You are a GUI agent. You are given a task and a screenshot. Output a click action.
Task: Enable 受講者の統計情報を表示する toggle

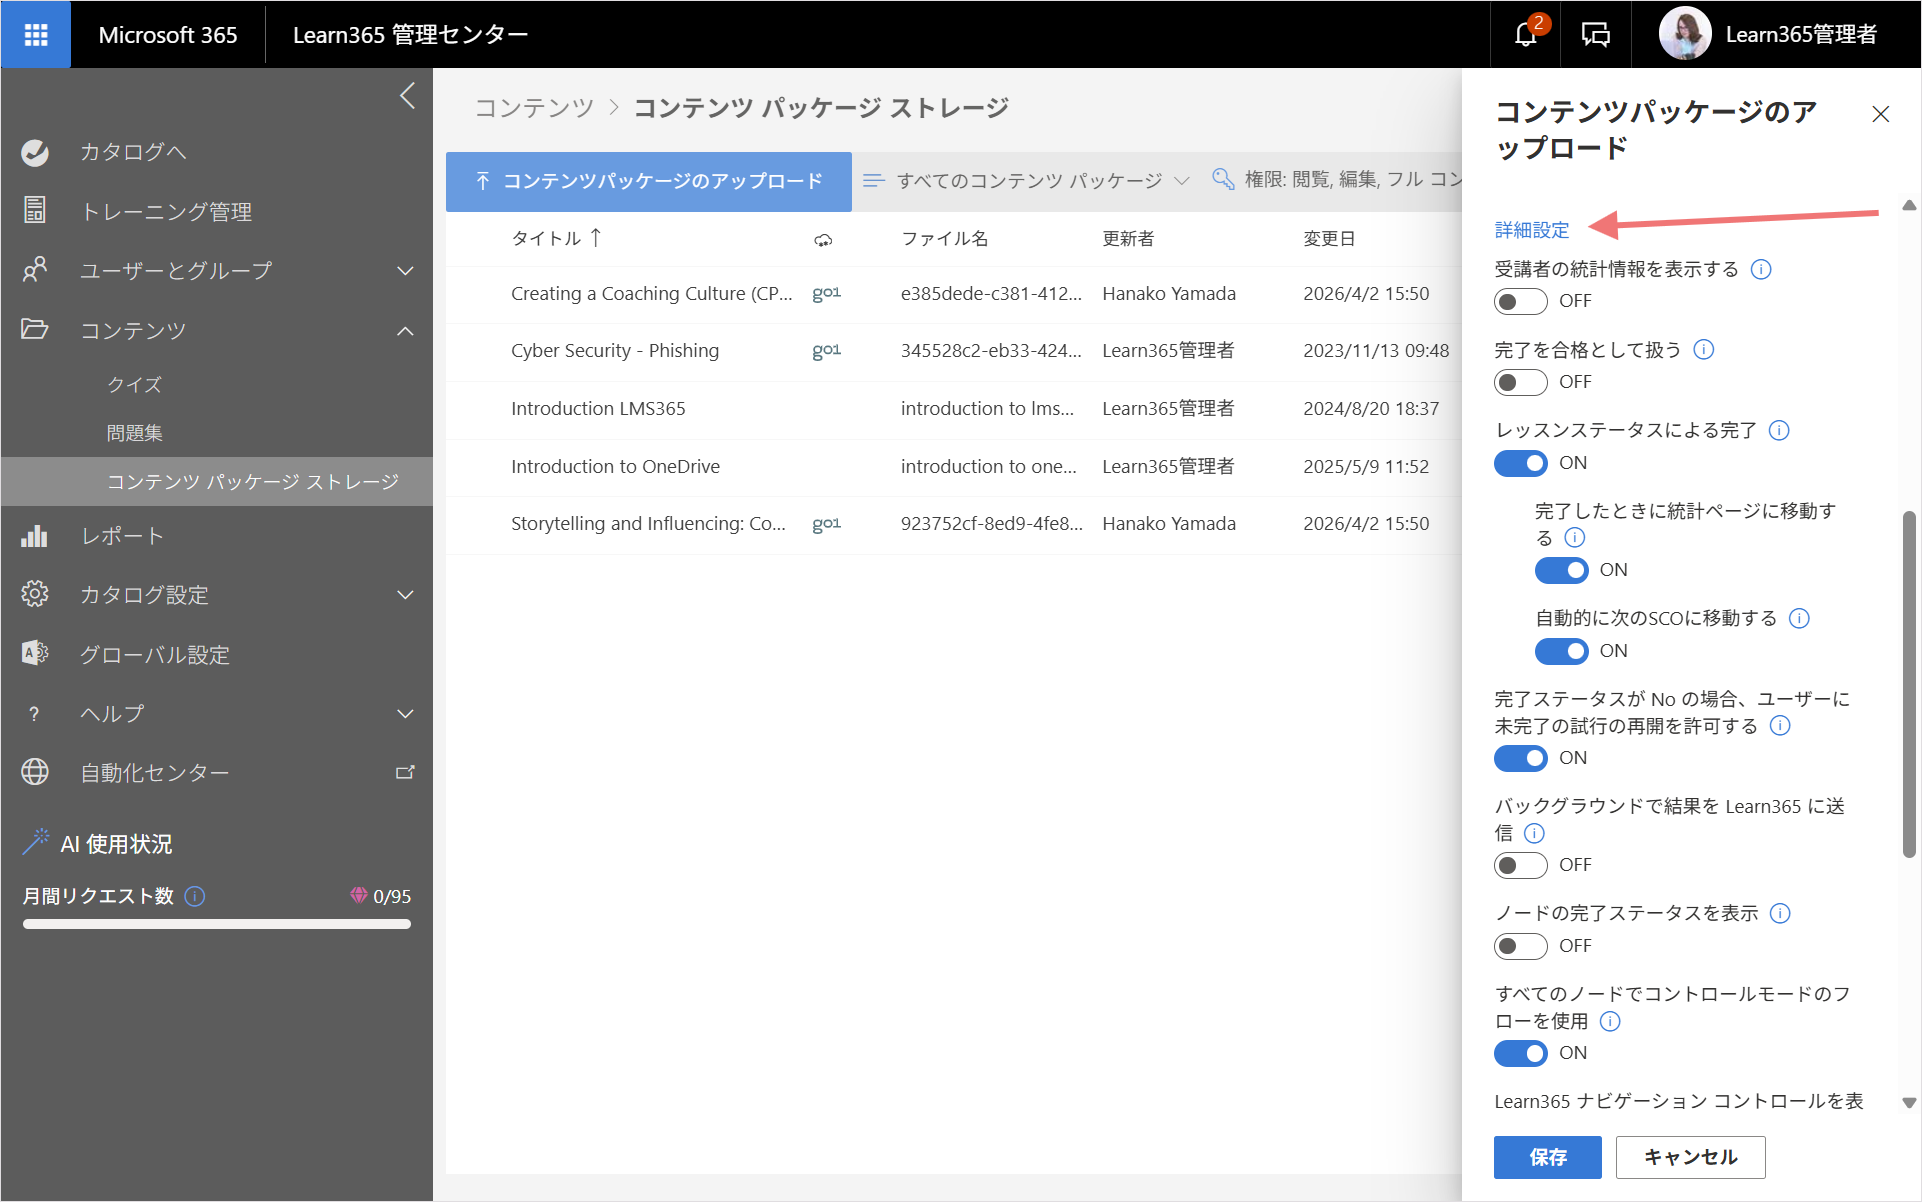click(x=1520, y=301)
